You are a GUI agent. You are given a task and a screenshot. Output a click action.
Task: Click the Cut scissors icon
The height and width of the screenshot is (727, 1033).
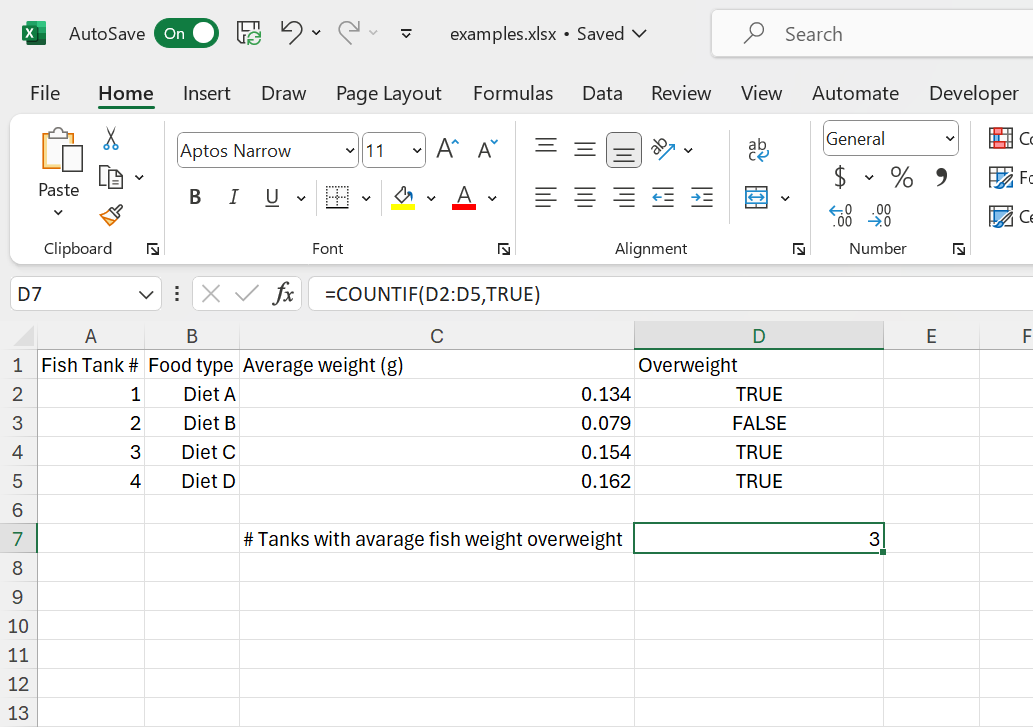[x=111, y=139]
